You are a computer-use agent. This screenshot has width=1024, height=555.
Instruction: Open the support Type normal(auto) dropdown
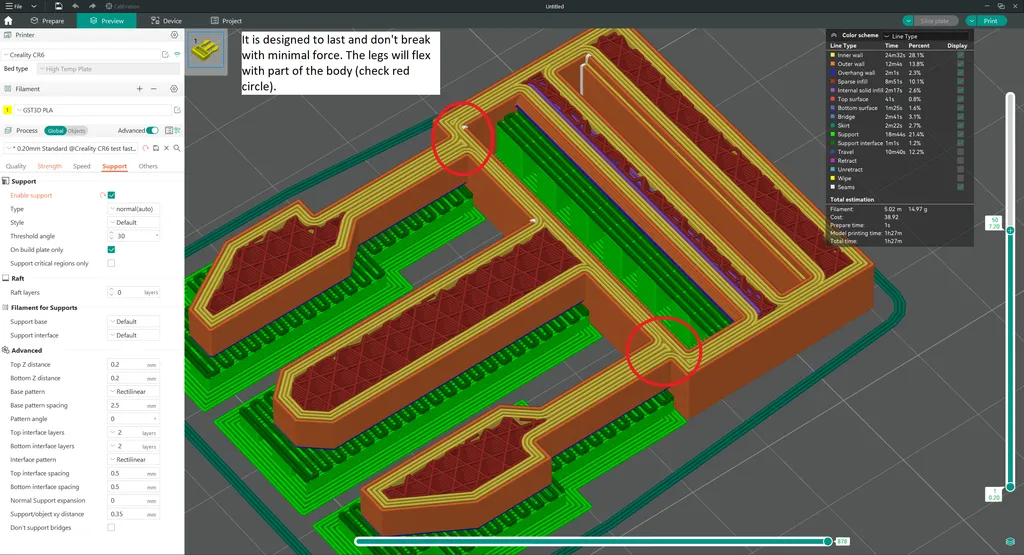tap(134, 209)
